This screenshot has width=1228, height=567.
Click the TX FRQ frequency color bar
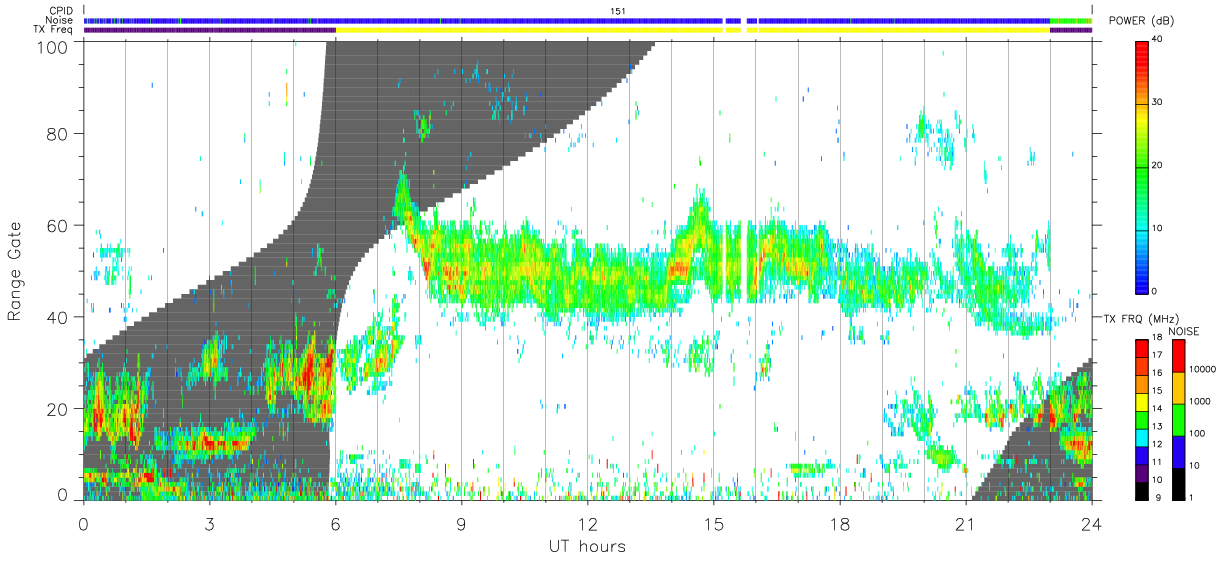(1141, 420)
